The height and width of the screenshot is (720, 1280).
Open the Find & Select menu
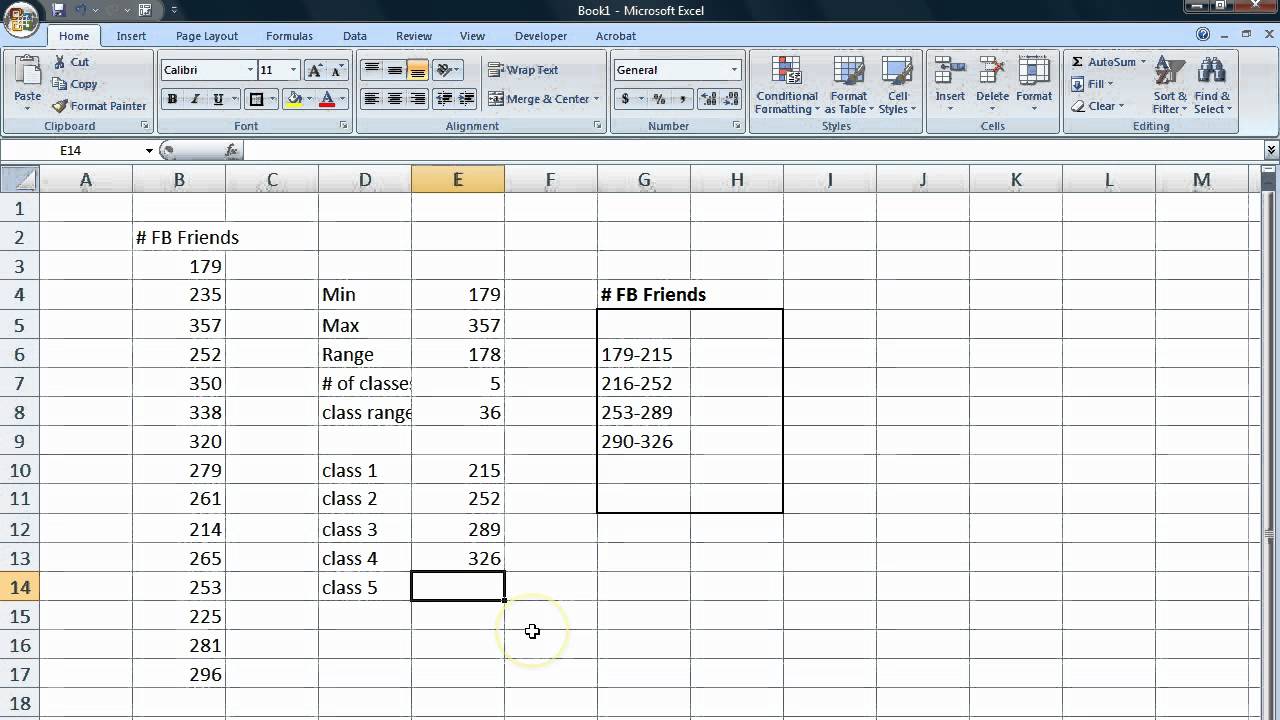coord(1212,85)
